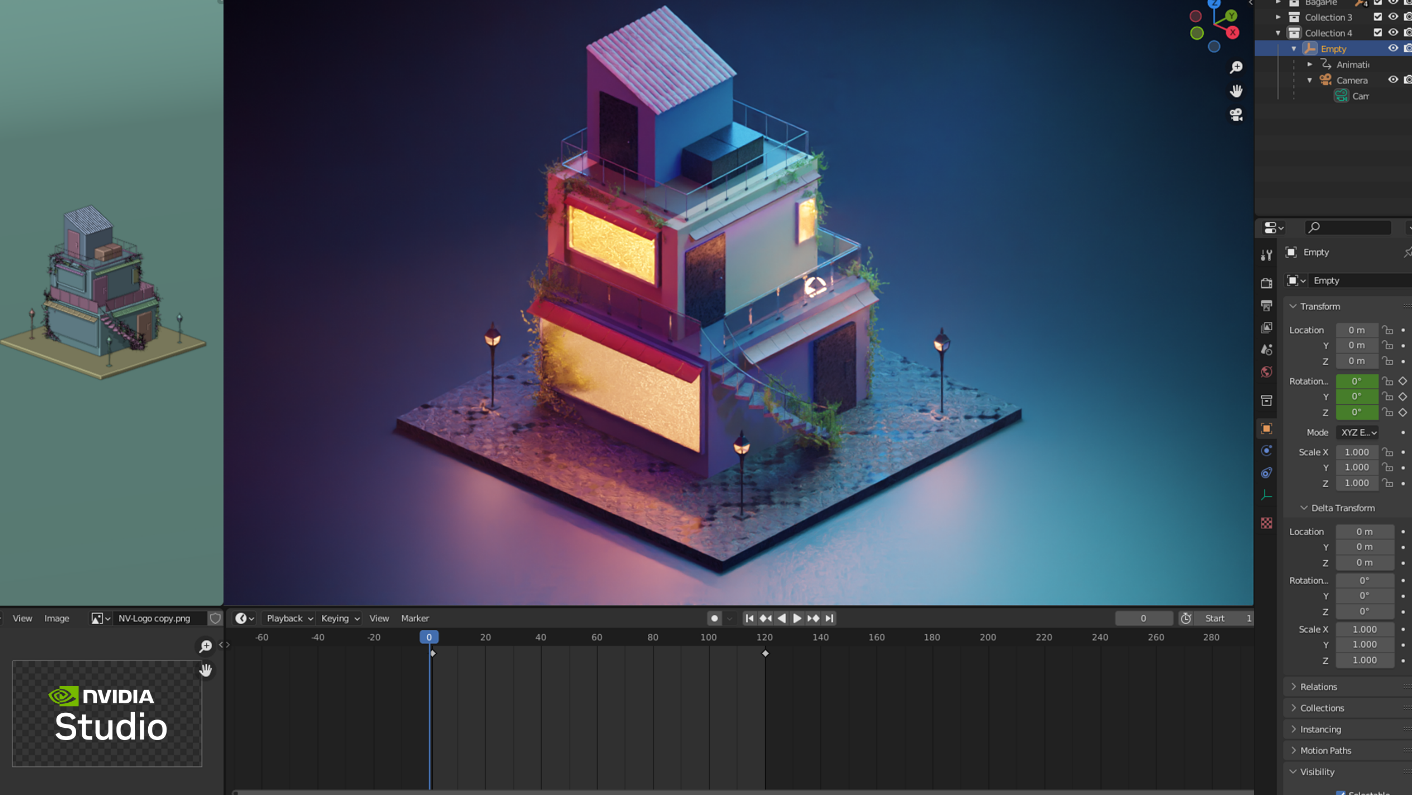Open rotation Mode dropdown XYZ Euler
1412x795 pixels.
[x=1357, y=432]
